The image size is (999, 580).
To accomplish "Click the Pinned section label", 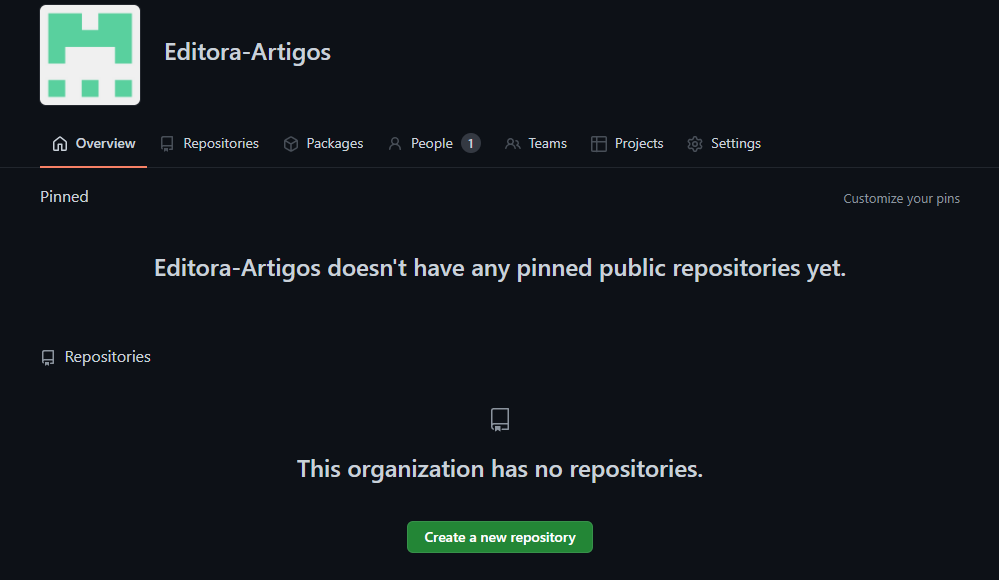I will (64, 196).
